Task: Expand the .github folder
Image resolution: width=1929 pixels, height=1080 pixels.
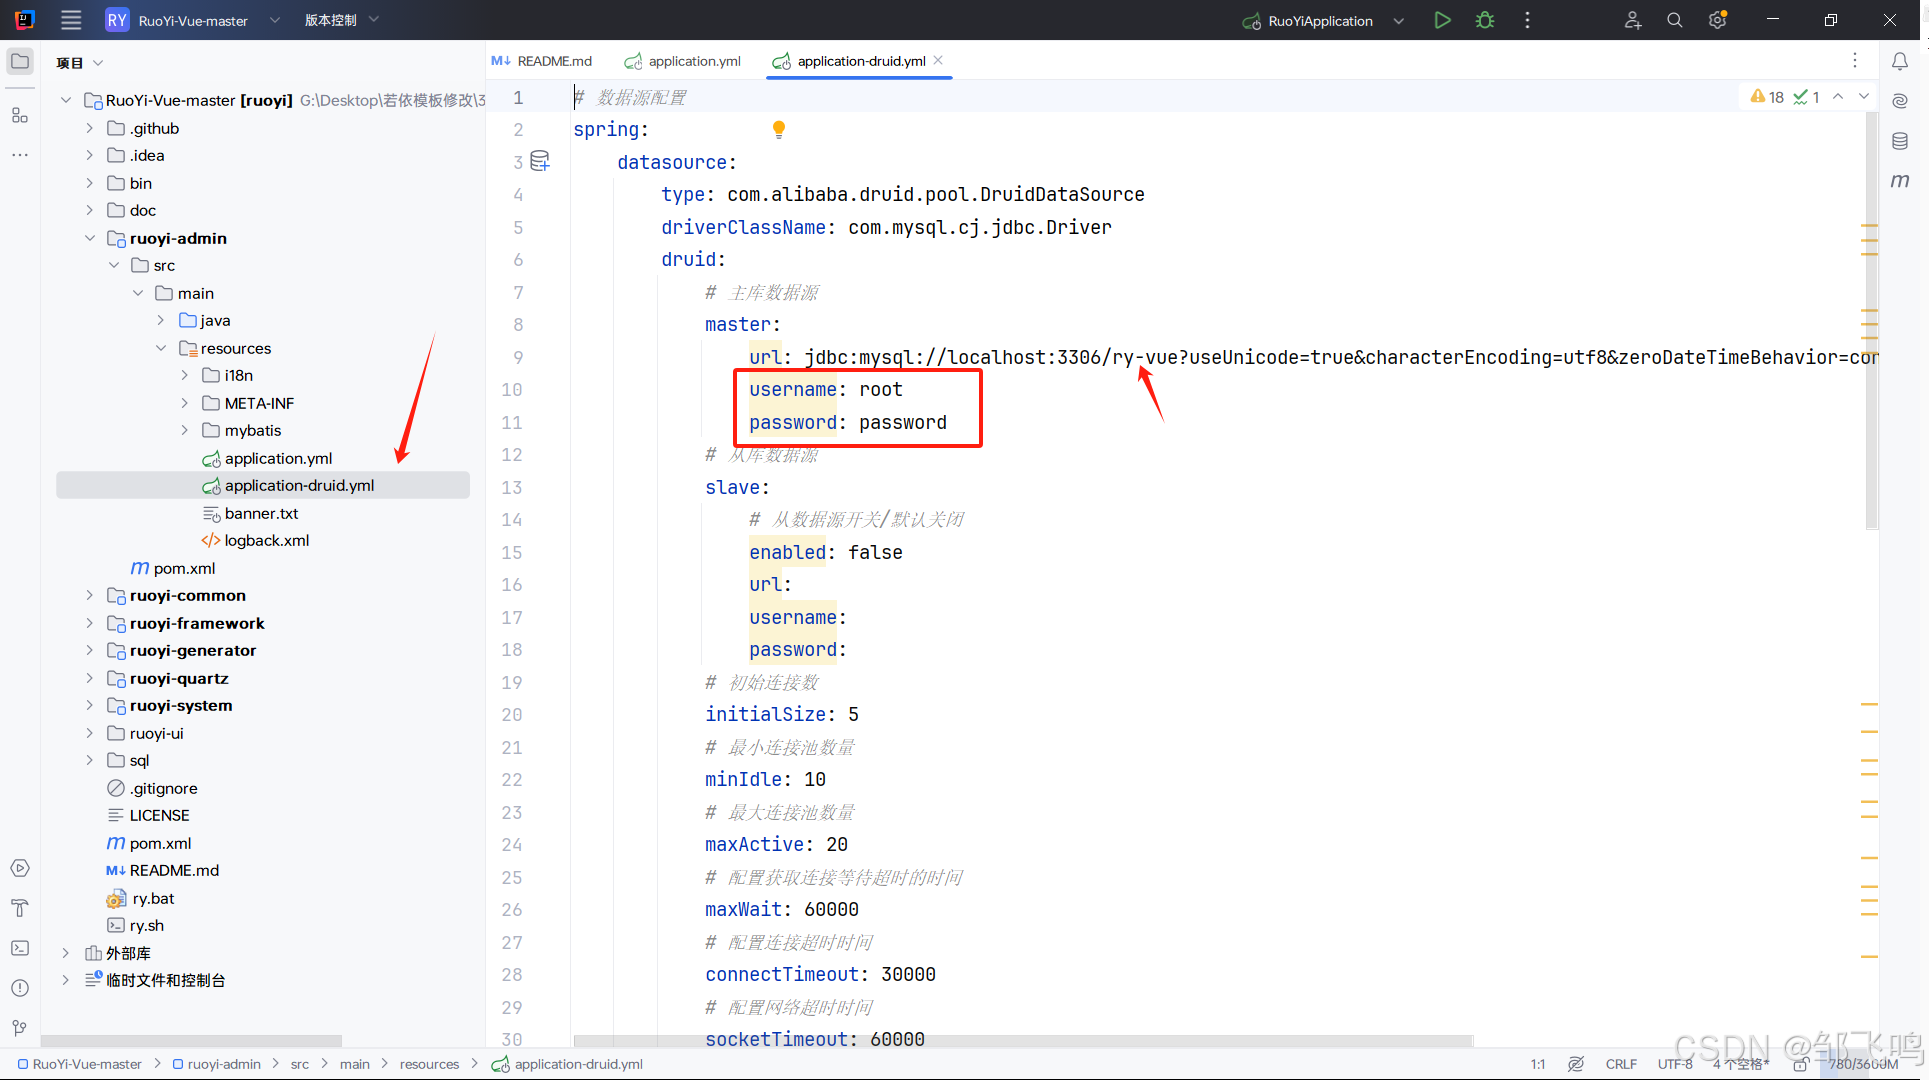Action: coord(89,128)
